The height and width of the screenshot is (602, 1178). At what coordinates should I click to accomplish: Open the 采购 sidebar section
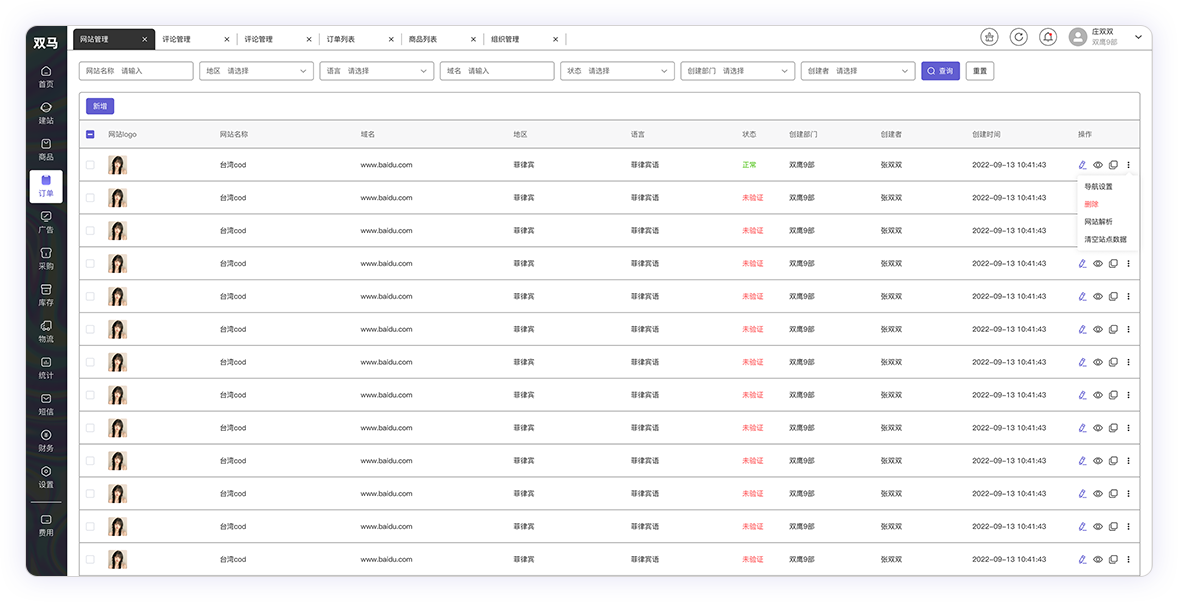tap(46, 259)
